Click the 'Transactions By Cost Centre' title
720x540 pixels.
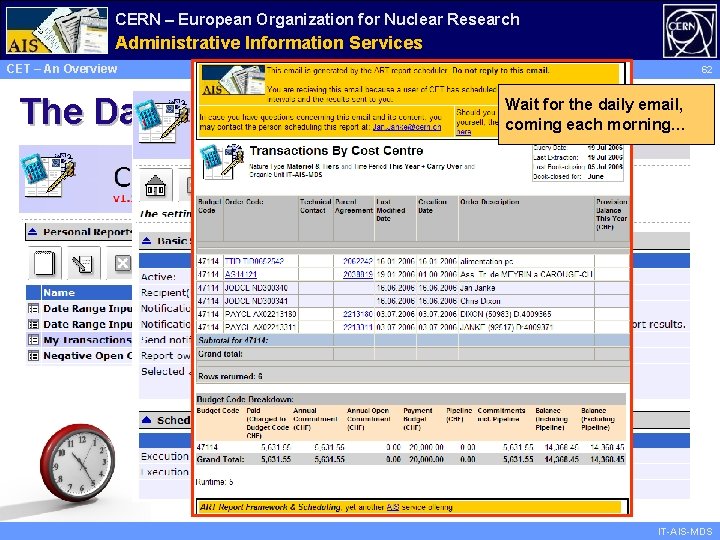336,151
